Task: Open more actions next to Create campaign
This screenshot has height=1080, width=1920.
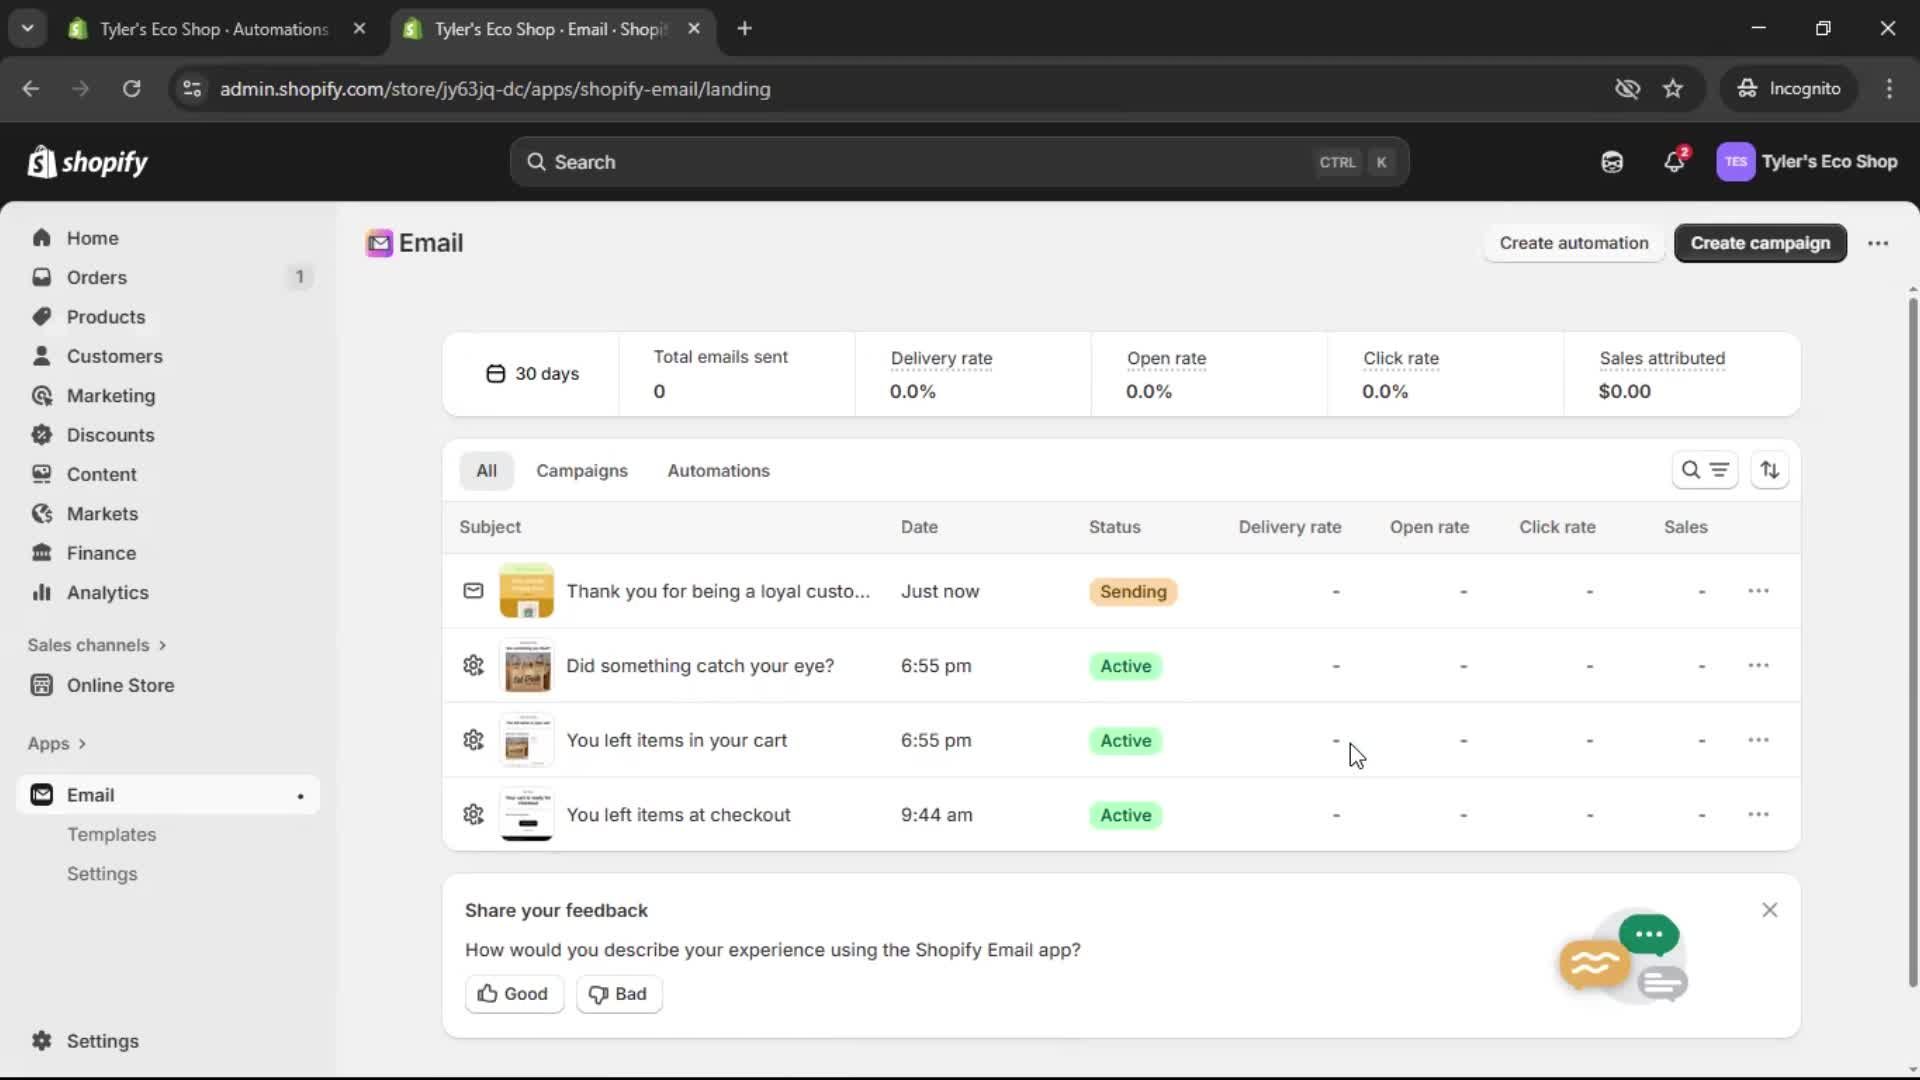Action: click(1878, 243)
